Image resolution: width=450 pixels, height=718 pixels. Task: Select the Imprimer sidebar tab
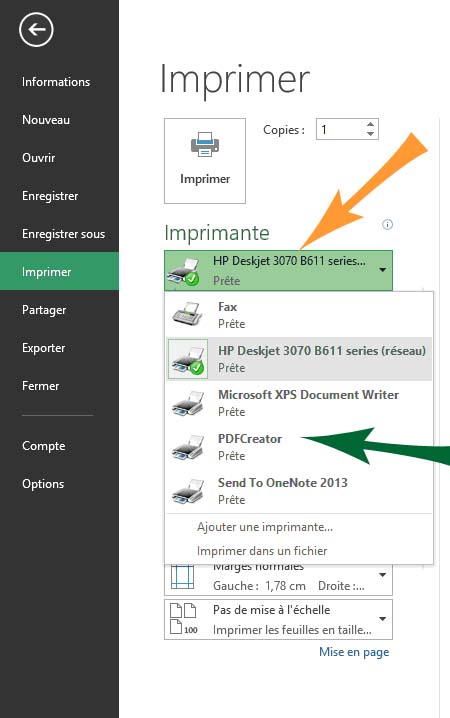click(60, 271)
